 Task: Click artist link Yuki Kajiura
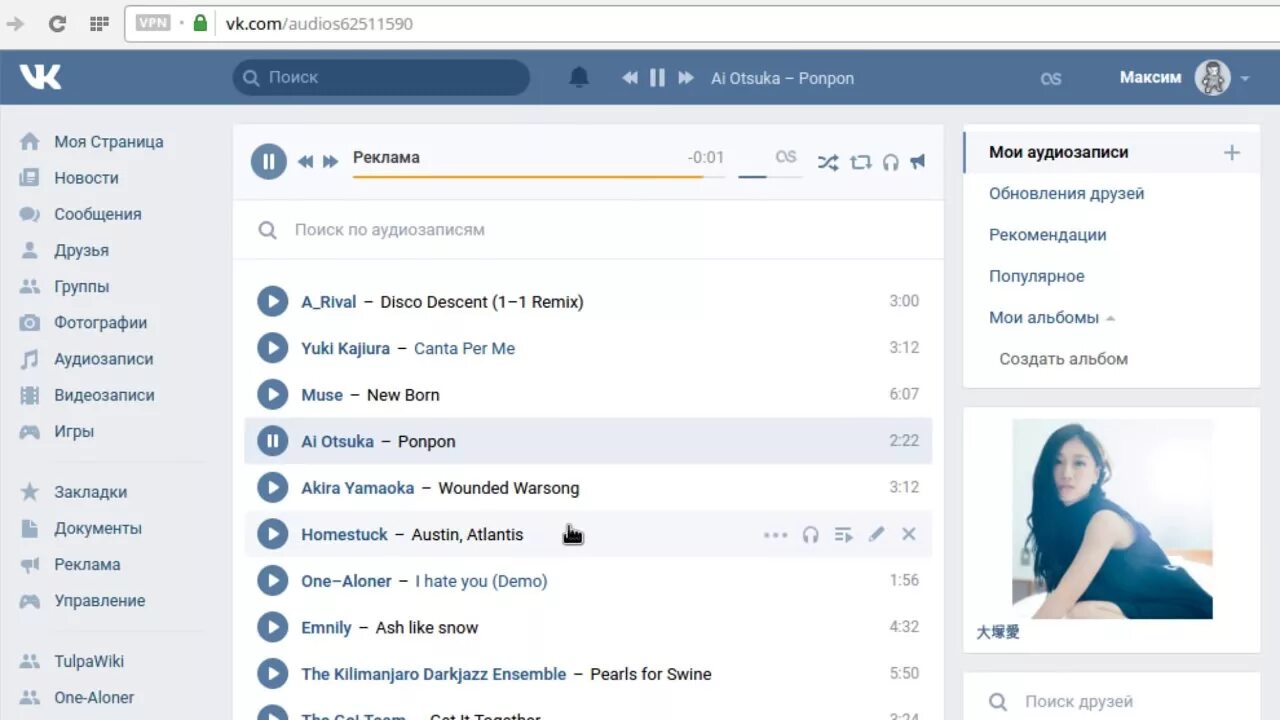345,348
